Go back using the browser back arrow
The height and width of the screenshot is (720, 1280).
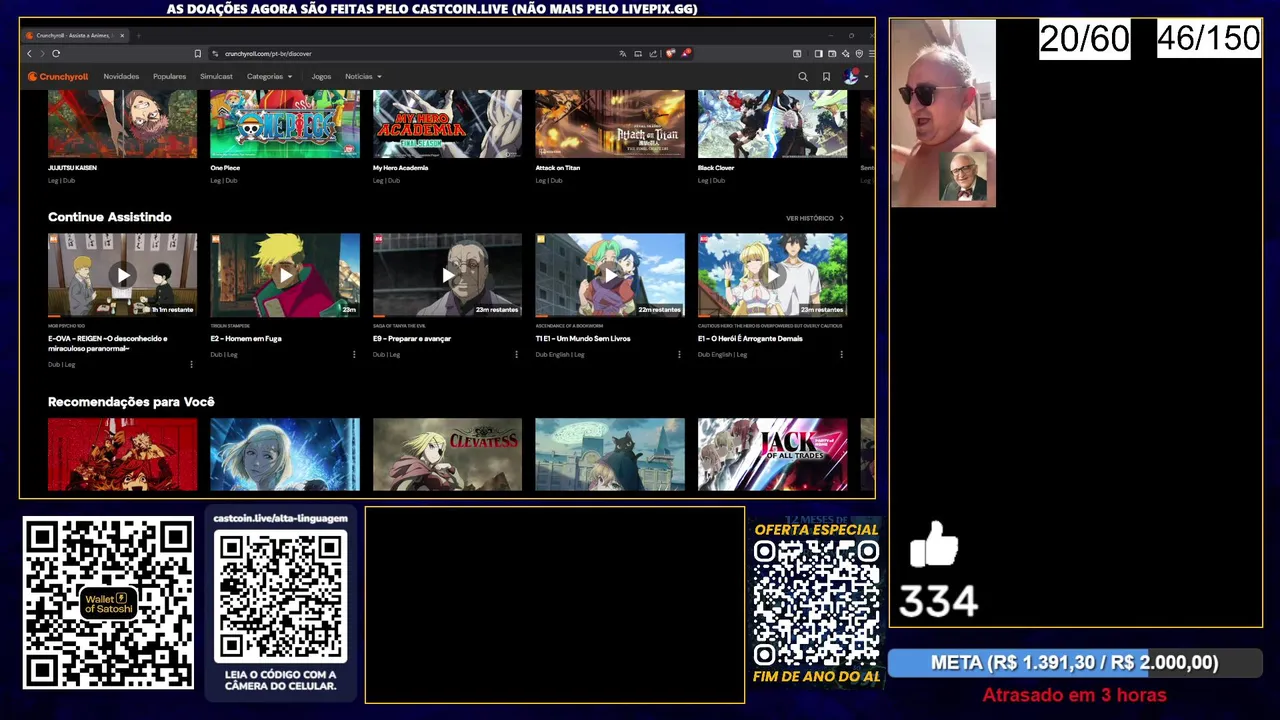click(29, 53)
